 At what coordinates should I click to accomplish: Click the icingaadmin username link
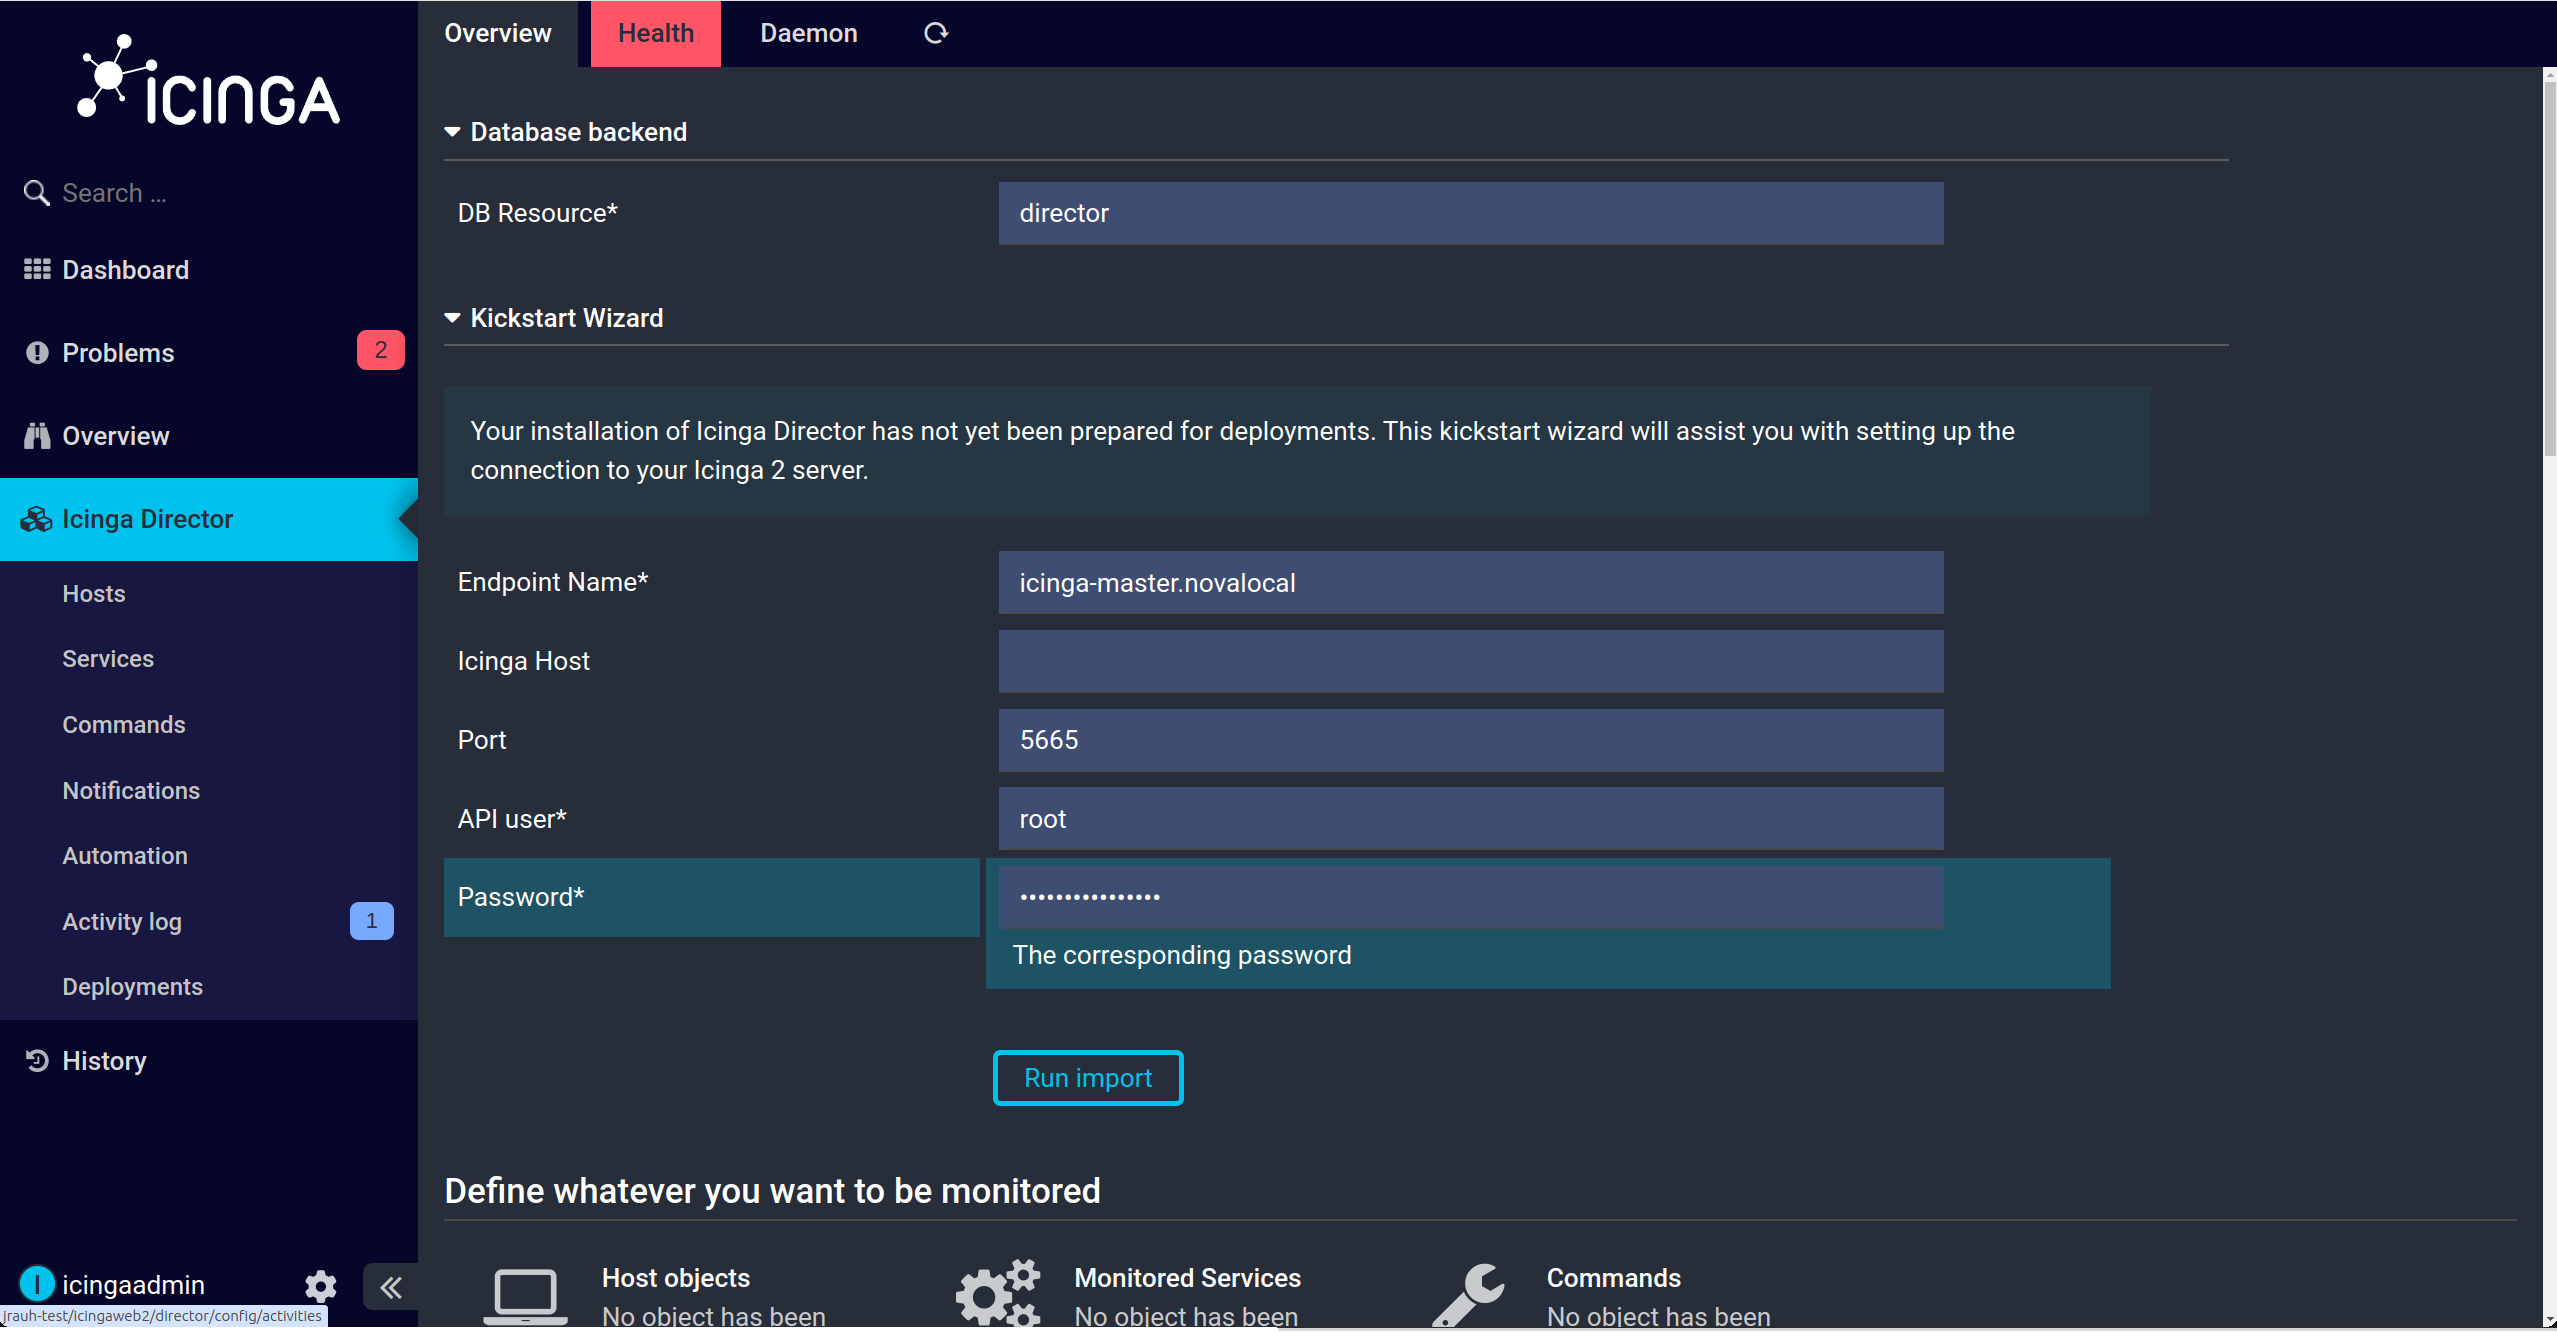pos(133,1285)
